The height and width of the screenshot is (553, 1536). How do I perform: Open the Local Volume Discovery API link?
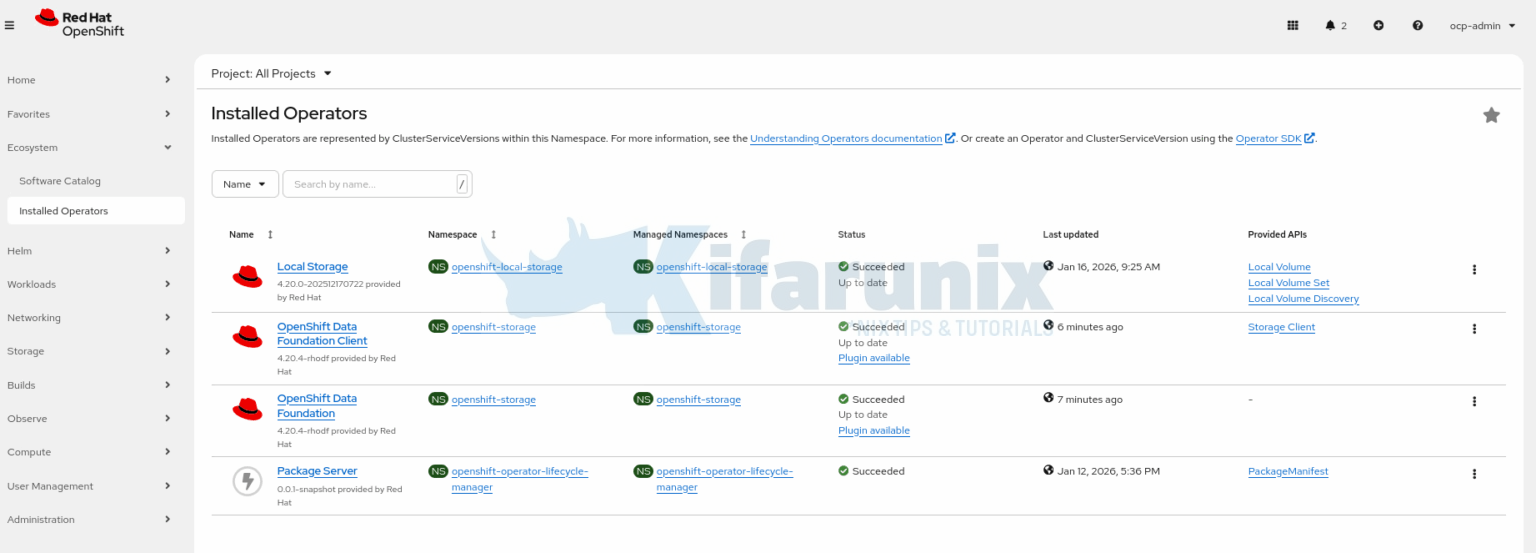click(x=1303, y=299)
